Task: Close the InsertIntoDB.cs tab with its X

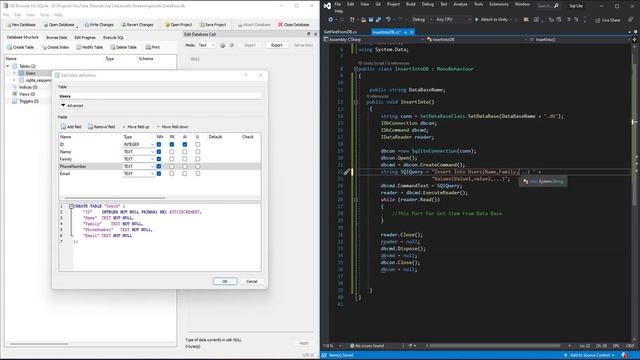Action: (411, 32)
